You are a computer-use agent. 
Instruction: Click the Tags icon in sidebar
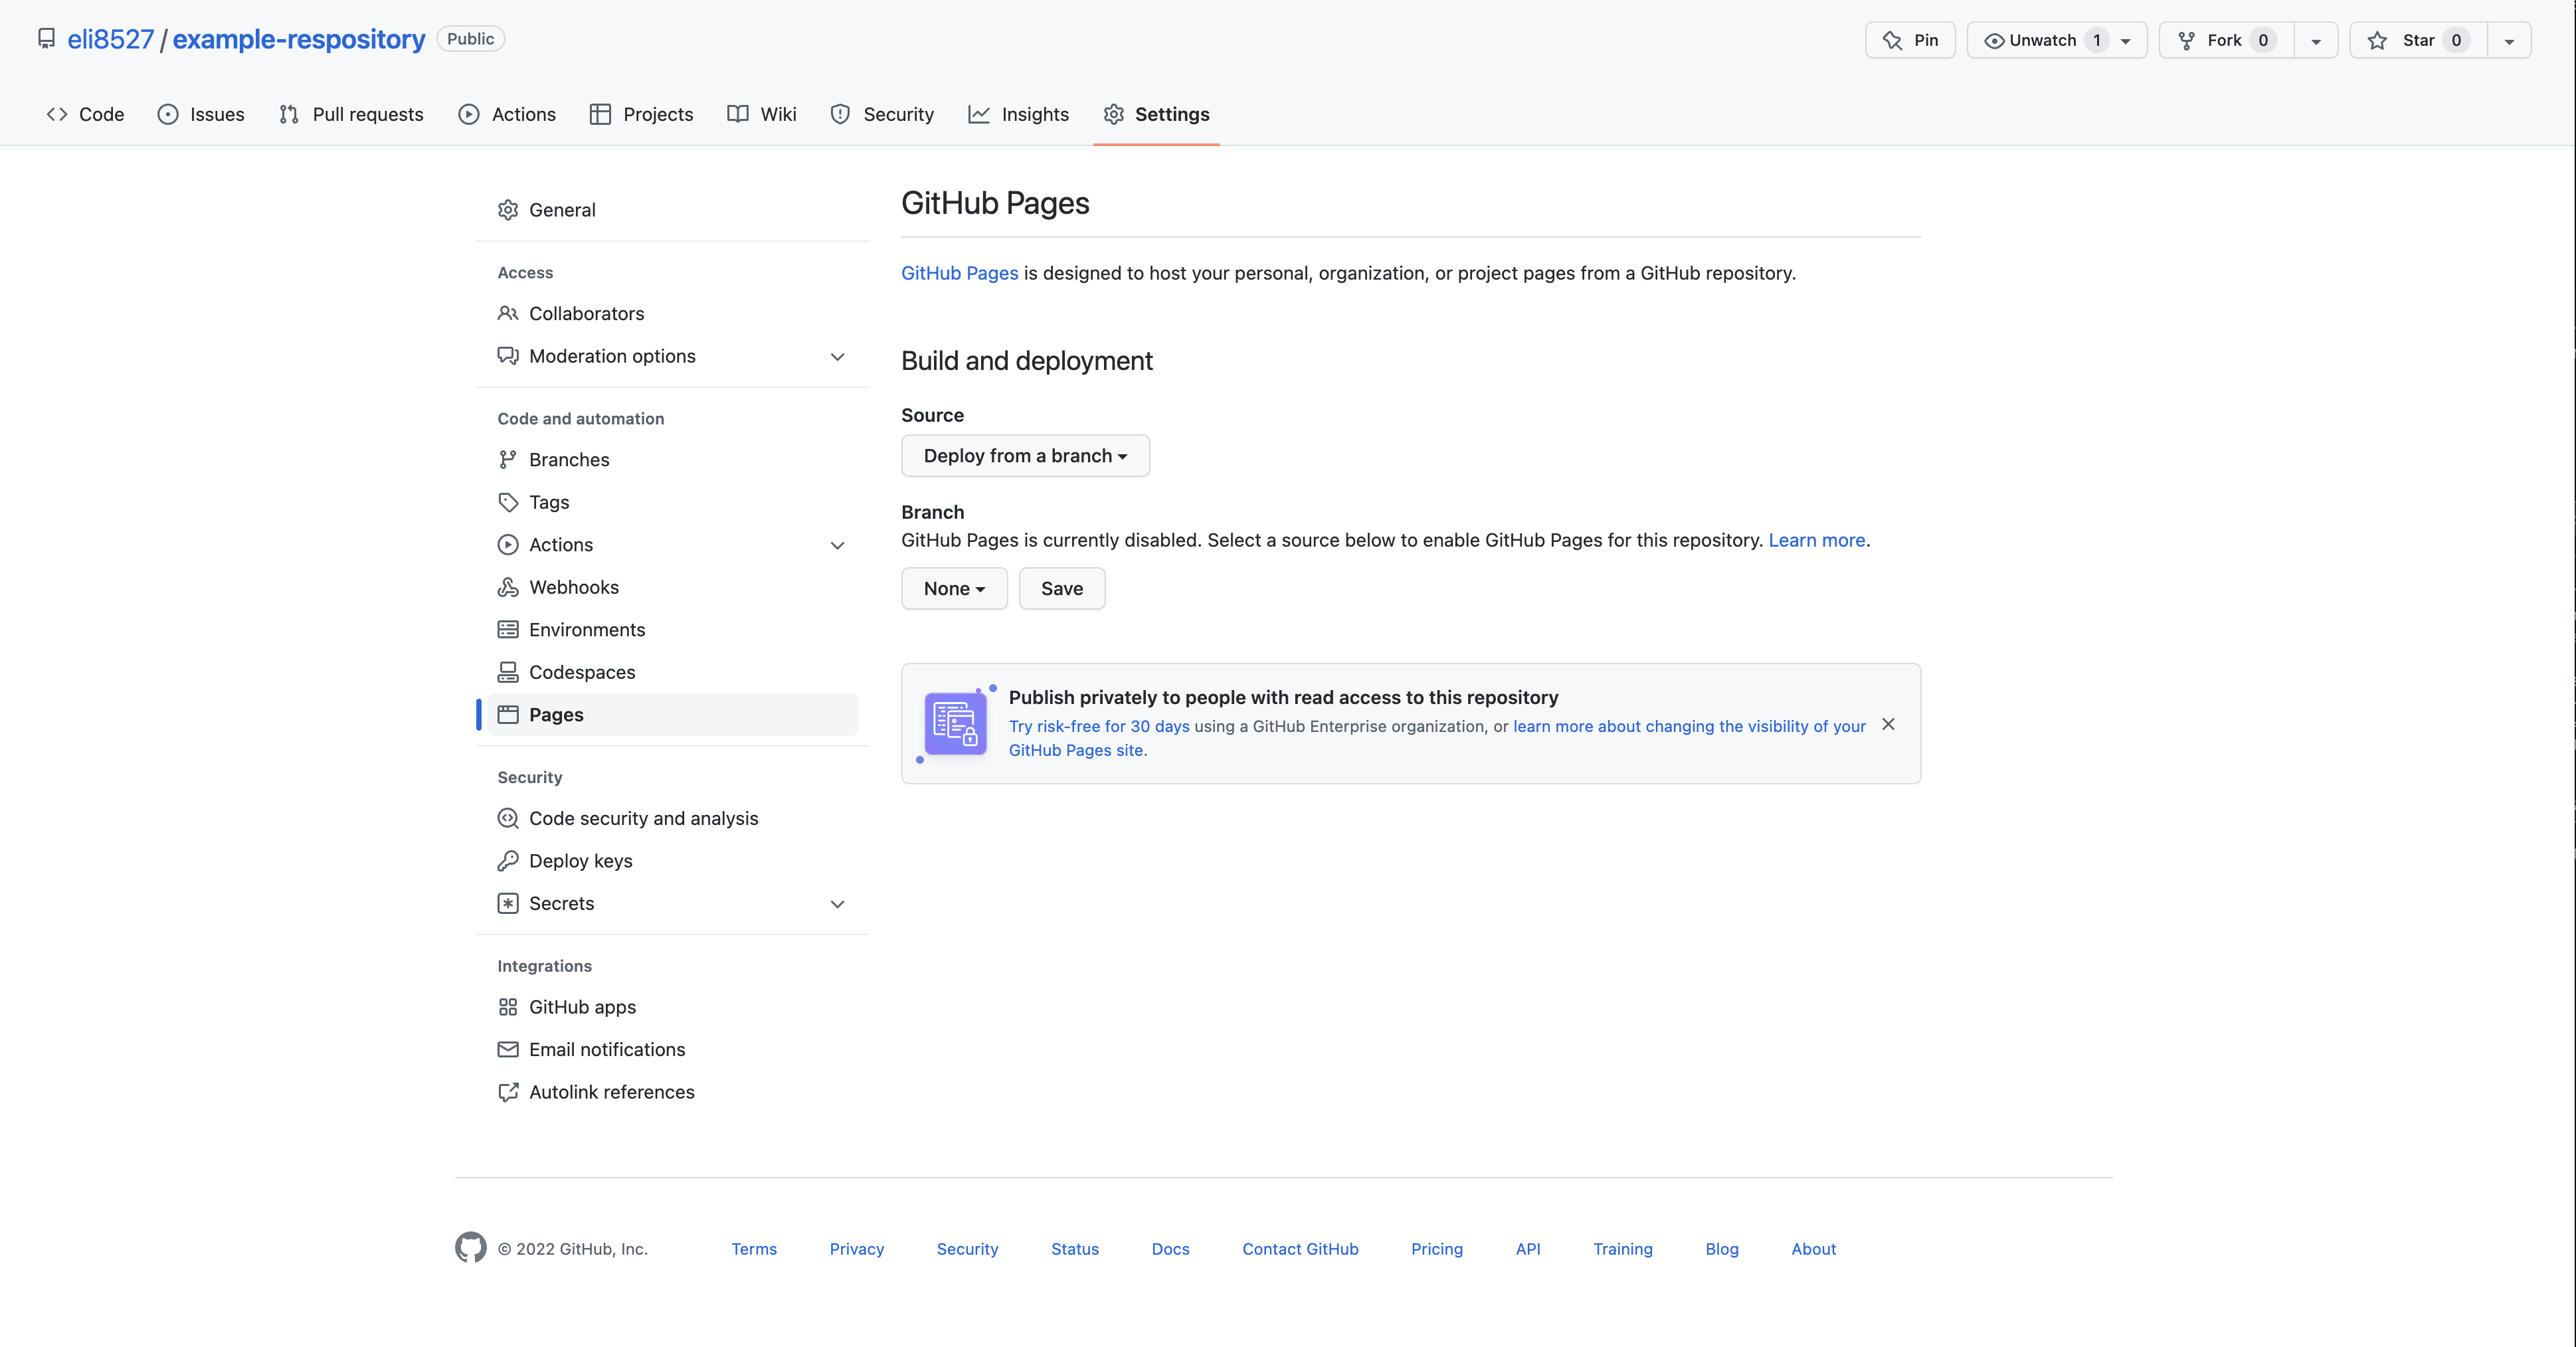click(x=508, y=502)
